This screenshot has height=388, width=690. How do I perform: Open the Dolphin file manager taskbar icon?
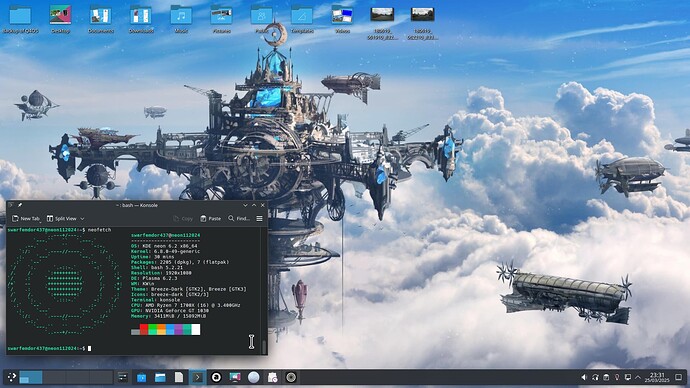[x=160, y=377]
